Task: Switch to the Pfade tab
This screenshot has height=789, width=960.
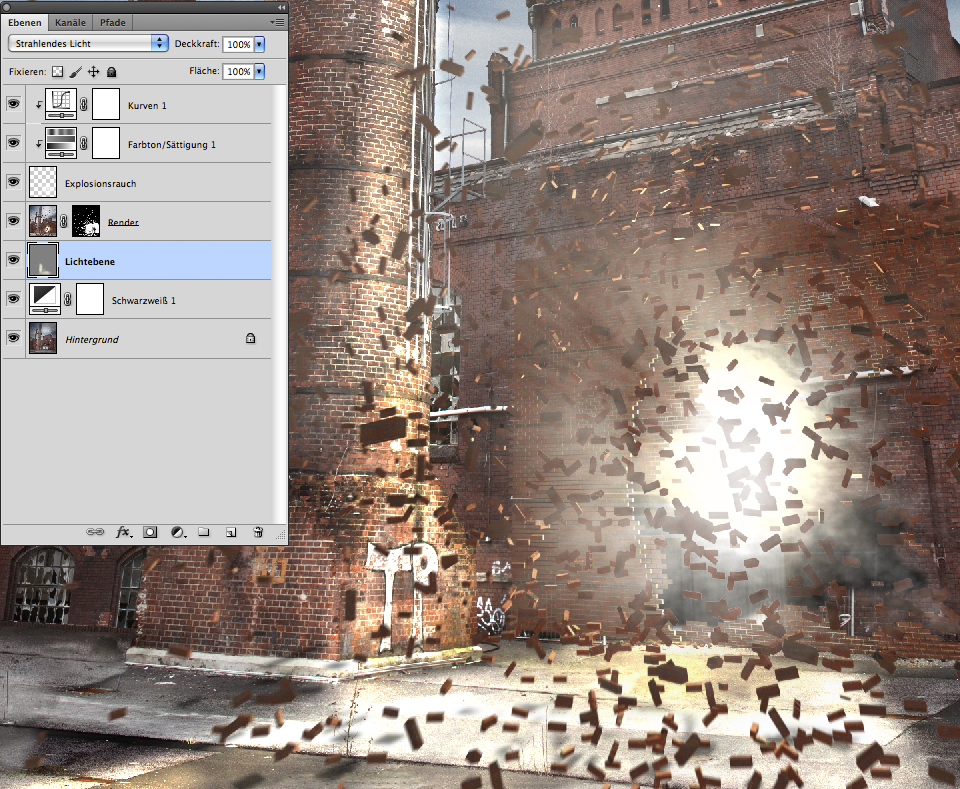Action: point(112,22)
